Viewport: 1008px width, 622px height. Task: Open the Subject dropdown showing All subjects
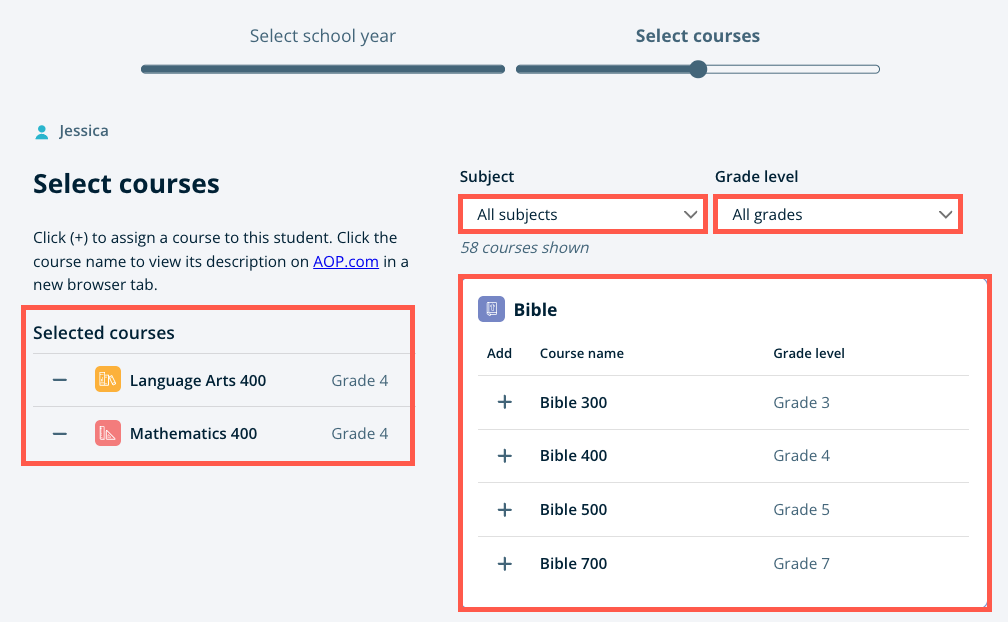(x=583, y=214)
